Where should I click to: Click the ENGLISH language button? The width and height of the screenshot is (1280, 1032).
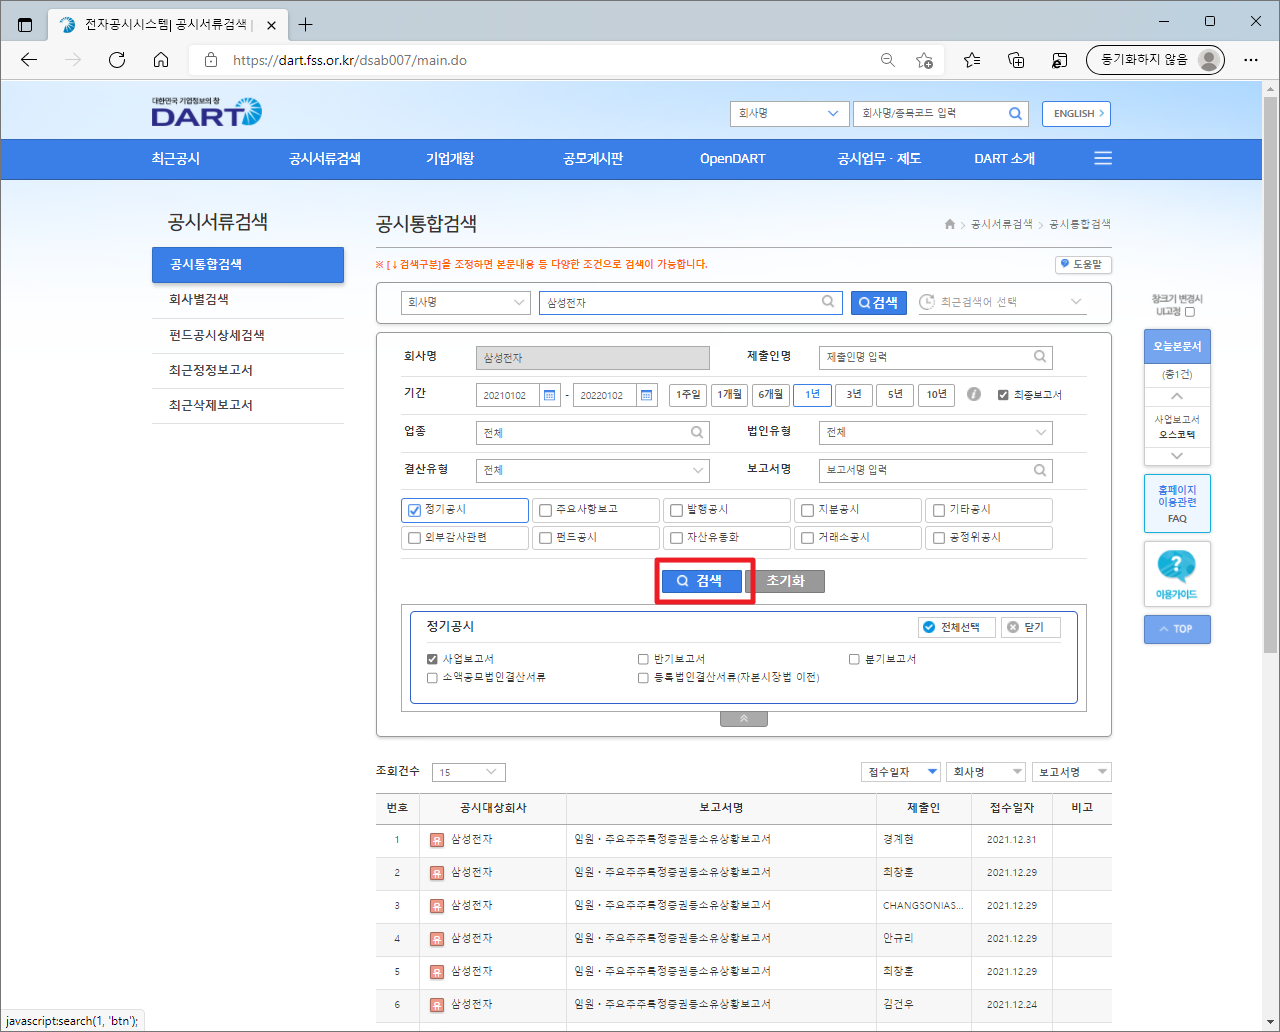click(x=1076, y=114)
